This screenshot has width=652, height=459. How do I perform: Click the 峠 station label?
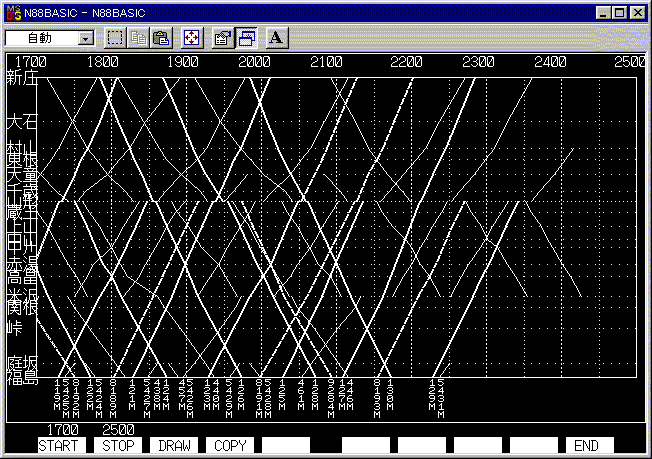click(x=15, y=328)
